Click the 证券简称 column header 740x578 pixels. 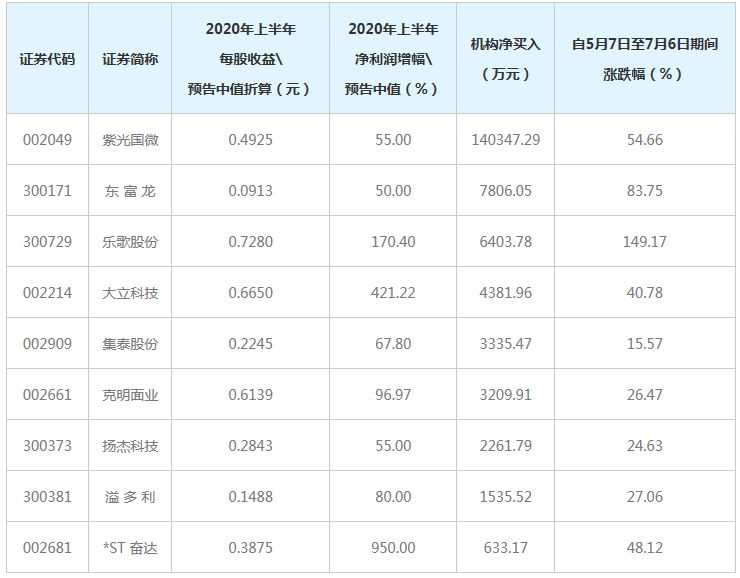click(x=130, y=59)
